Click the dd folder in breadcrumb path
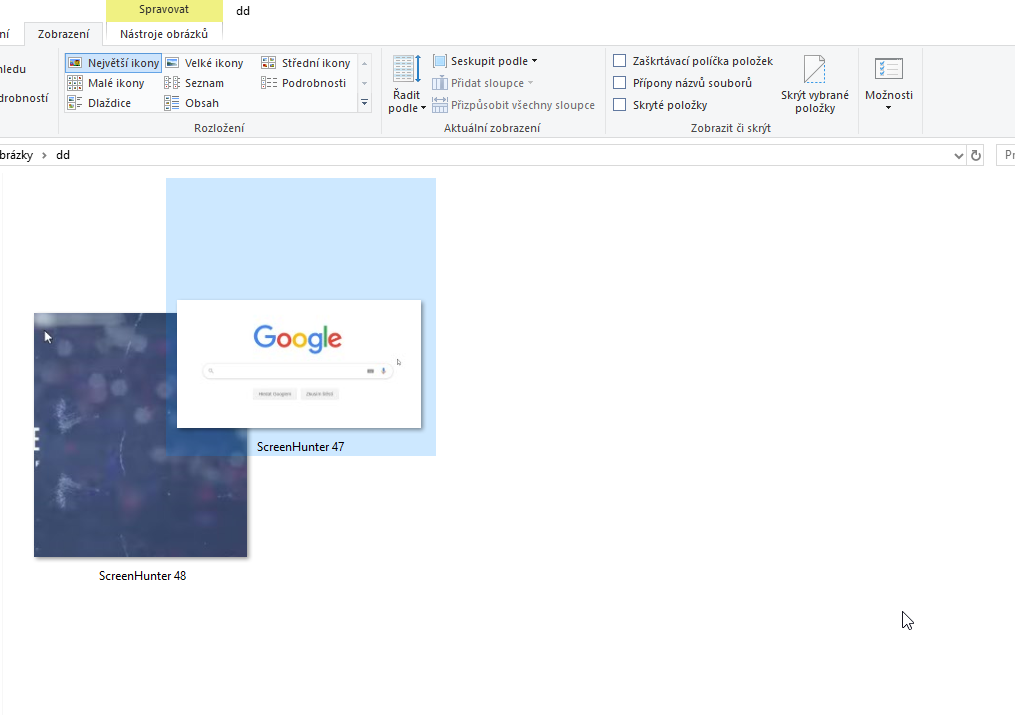 click(63, 155)
